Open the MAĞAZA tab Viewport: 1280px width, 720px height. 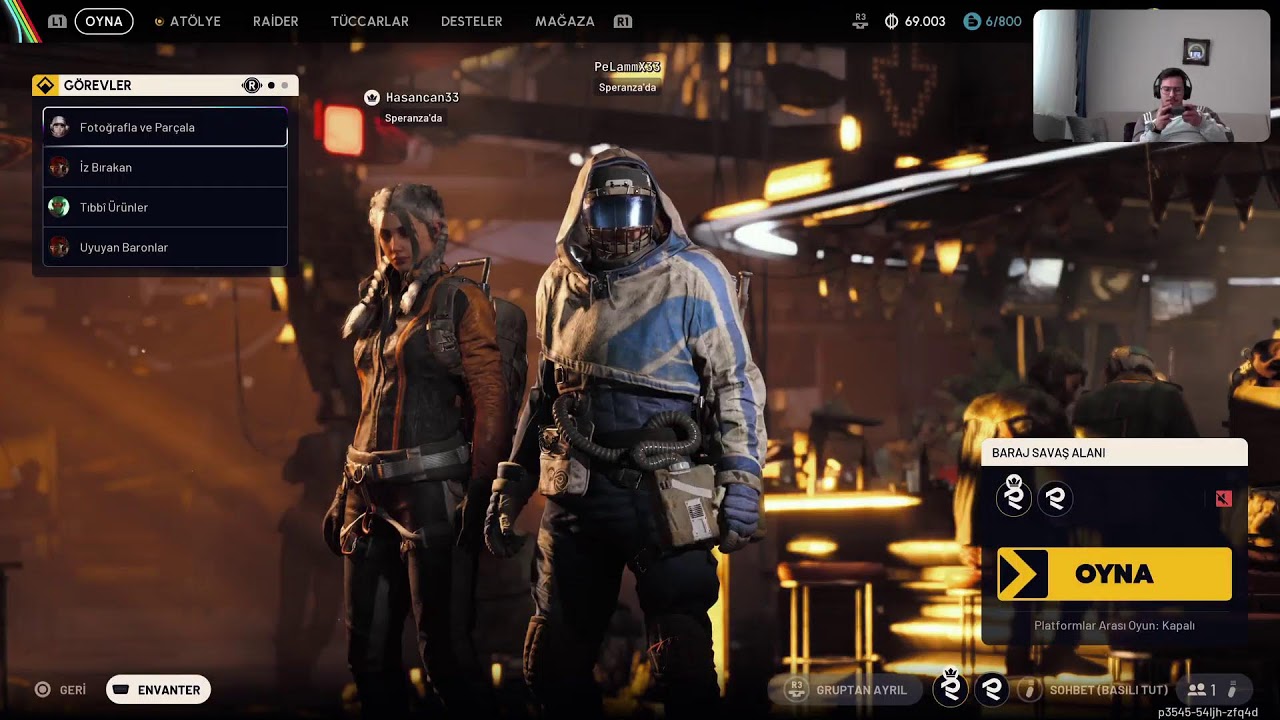(x=565, y=21)
